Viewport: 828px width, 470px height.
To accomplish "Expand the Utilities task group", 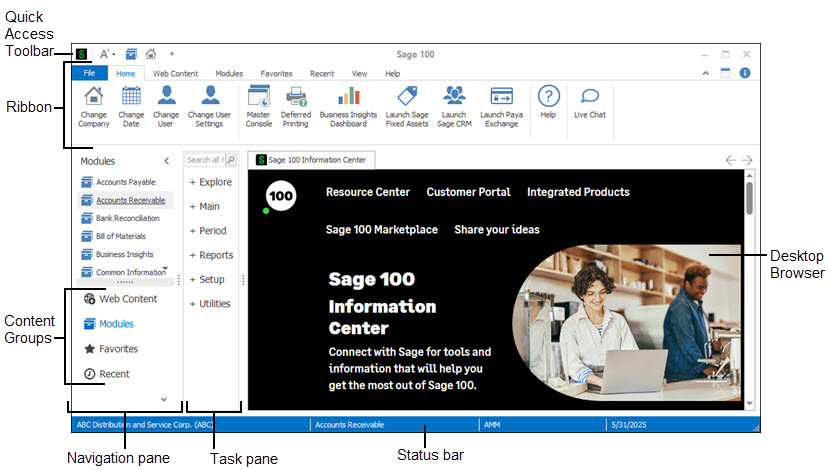I will point(210,304).
